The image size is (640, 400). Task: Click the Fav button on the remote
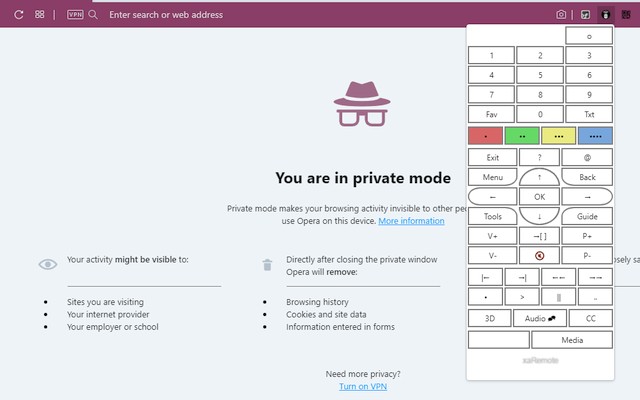point(491,114)
